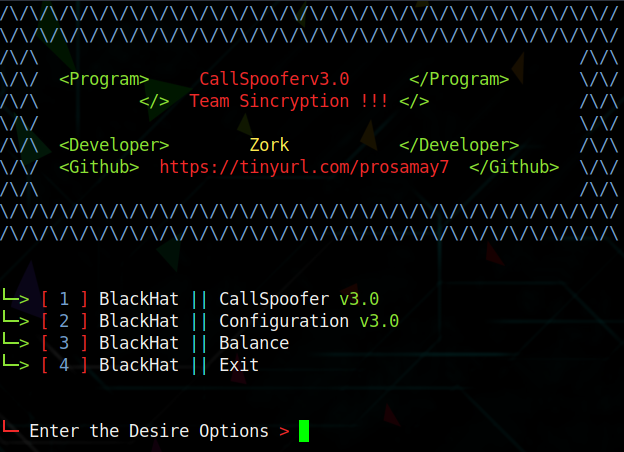Click the developer name Zork
Viewport: 624px width, 452px height.
tap(269, 145)
